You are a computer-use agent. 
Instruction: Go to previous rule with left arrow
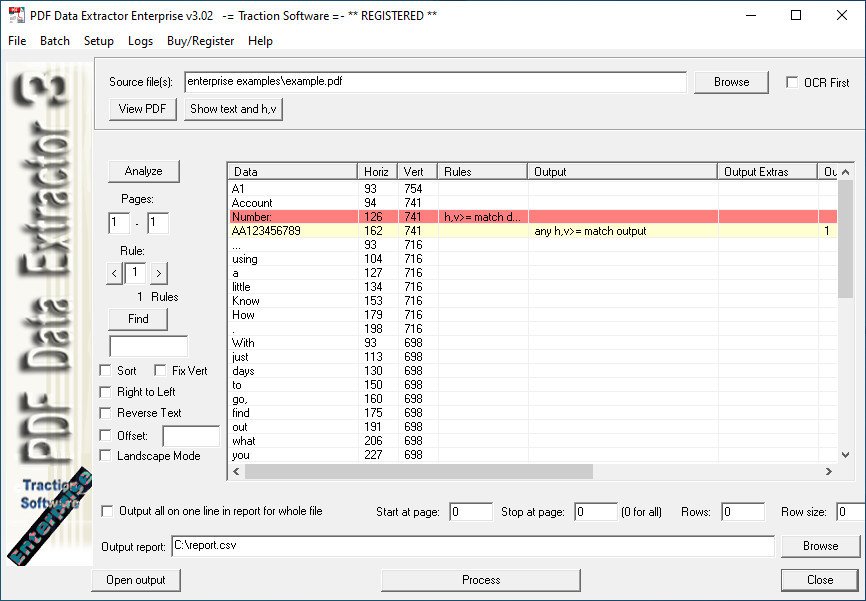click(114, 272)
